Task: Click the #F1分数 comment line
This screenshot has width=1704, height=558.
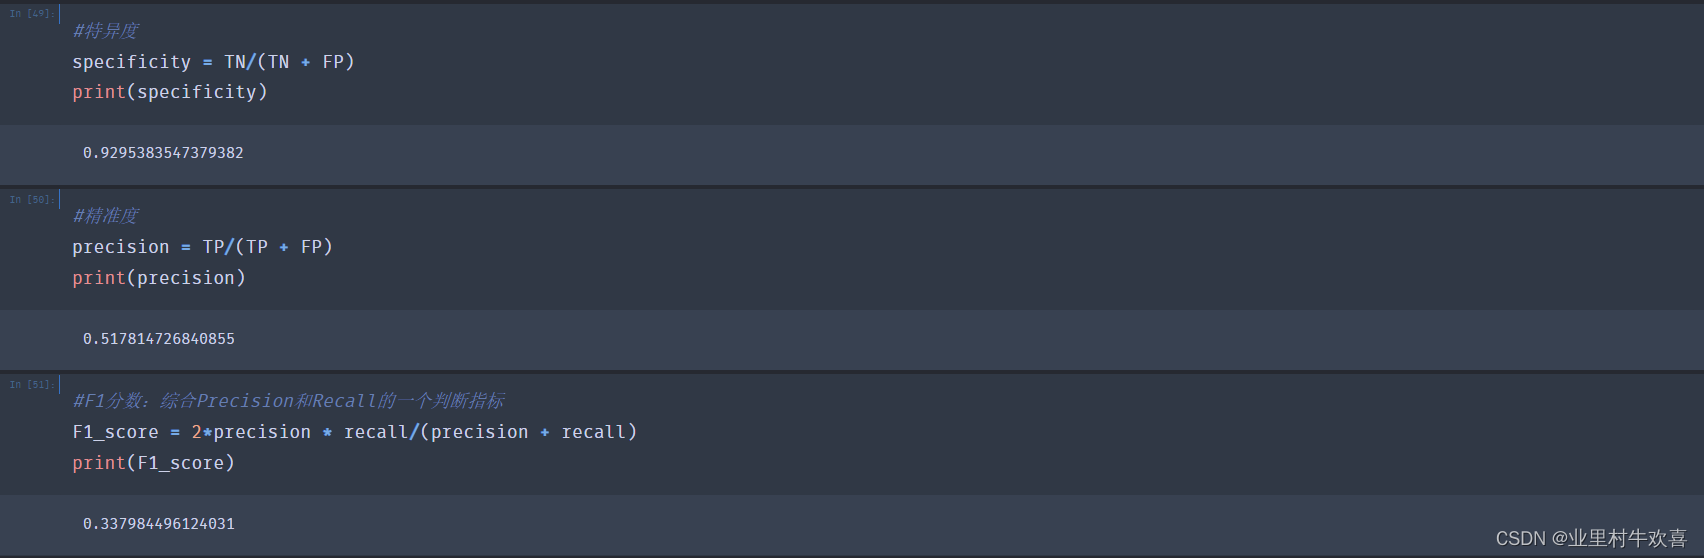Action: point(288,401)
